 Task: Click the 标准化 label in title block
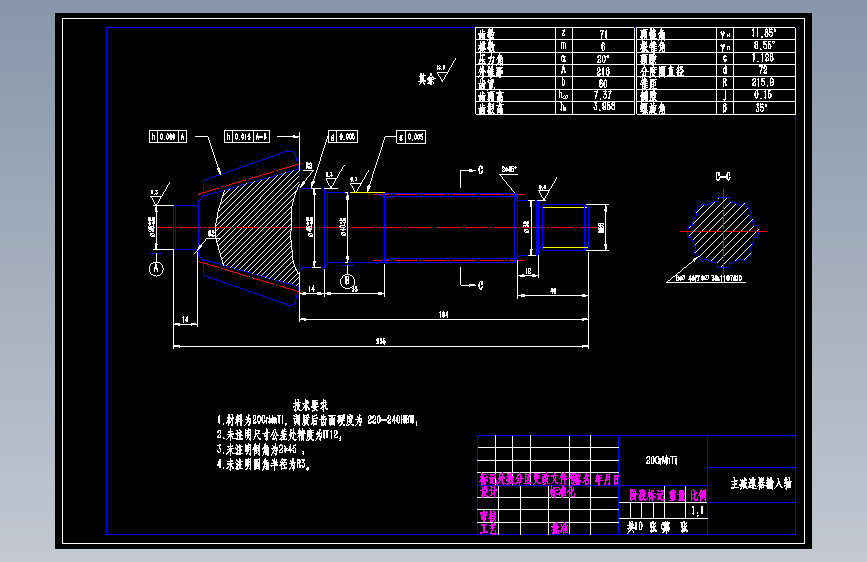pos(562,492)
